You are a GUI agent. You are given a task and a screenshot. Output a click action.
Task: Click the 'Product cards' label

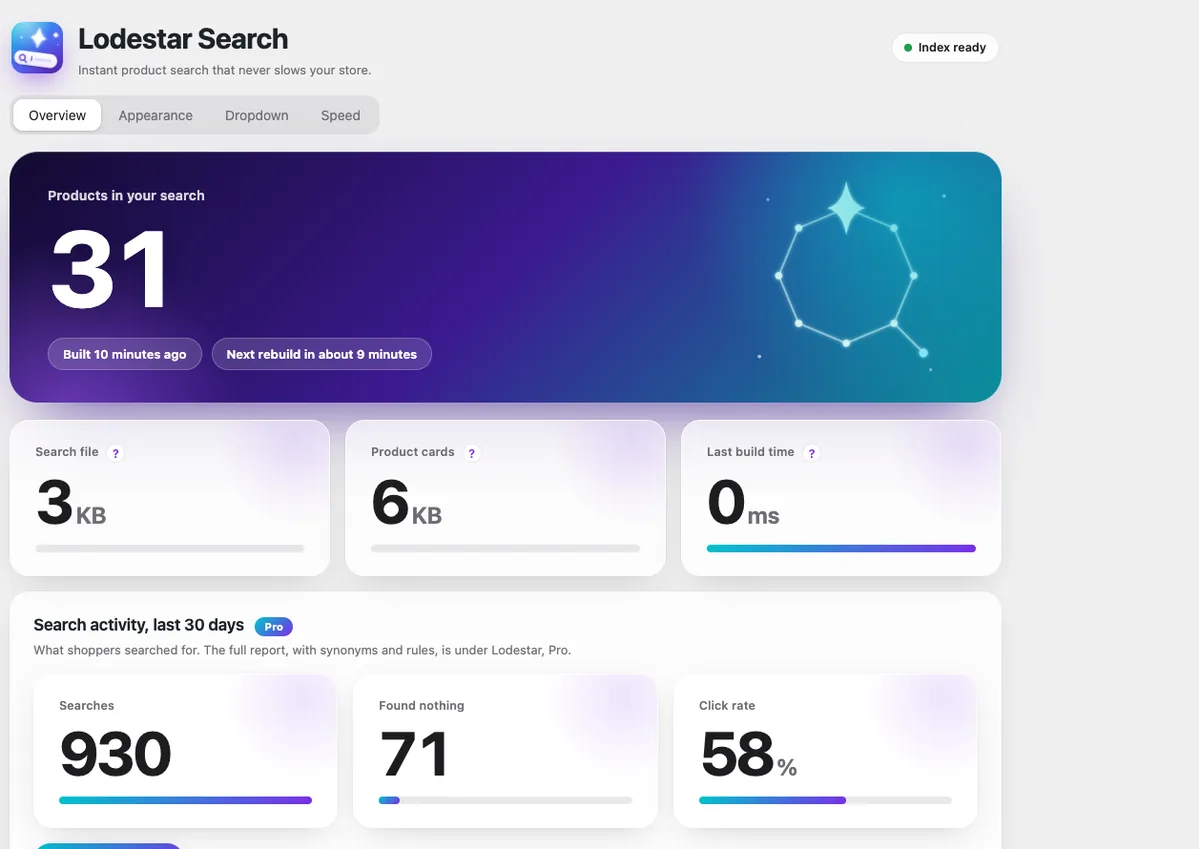tap(413, 452)
